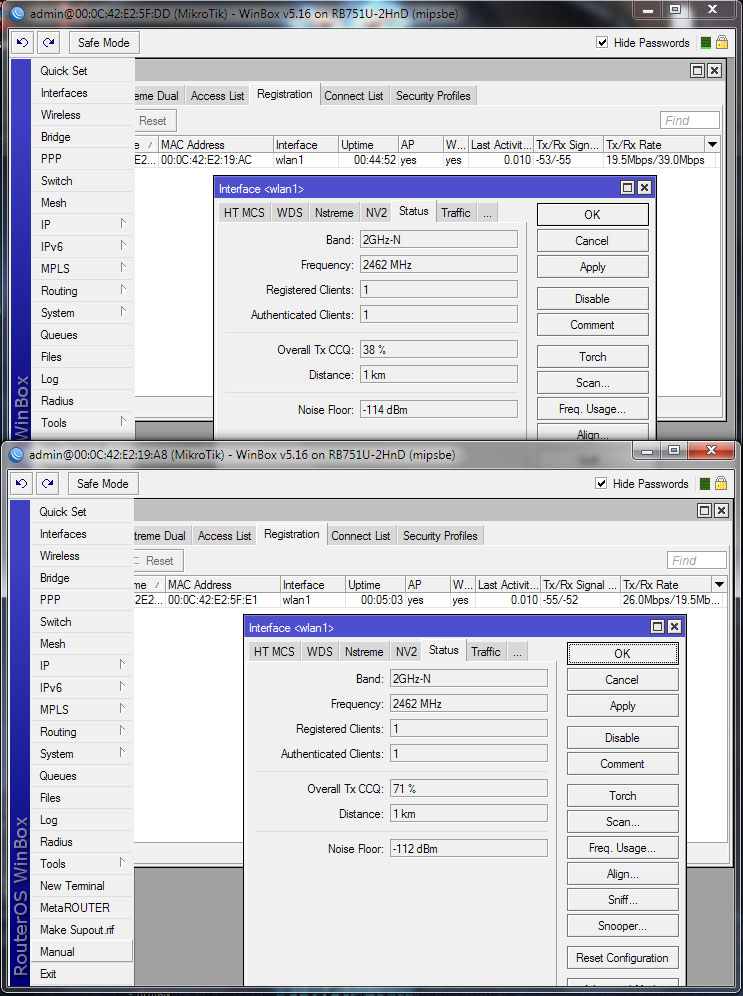743x996 pixels.
Task: Click Disable in bottom wlan1 dialog
Action: (622, 738)
